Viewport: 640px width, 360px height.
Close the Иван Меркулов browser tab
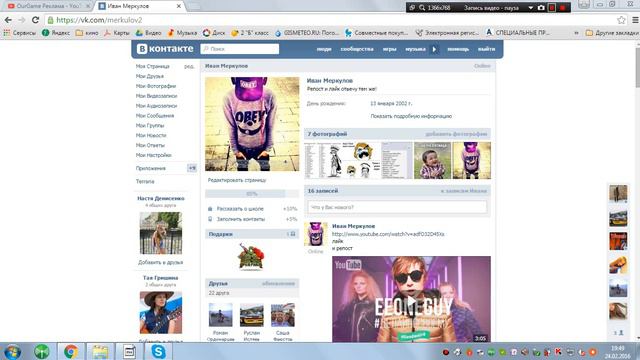point(178,6)
